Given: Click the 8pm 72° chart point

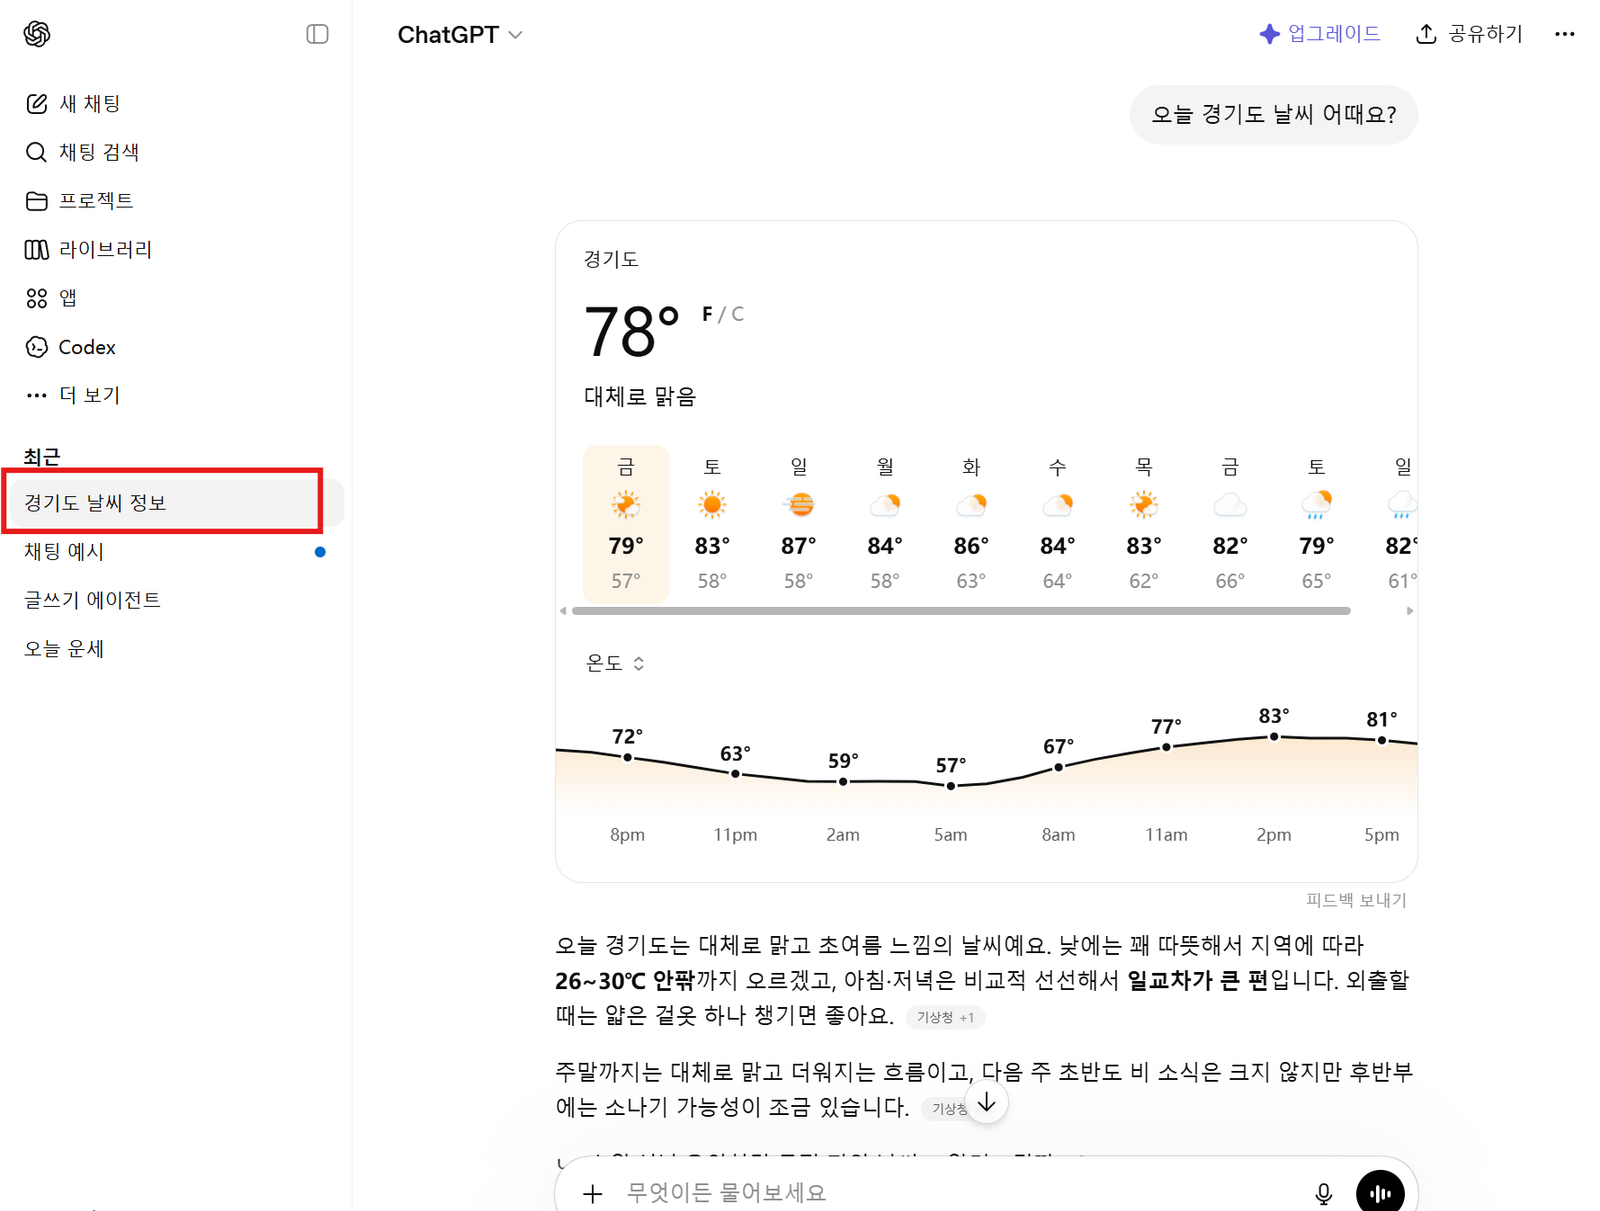Looking at the screenshot, I should (x=628, y=758).
